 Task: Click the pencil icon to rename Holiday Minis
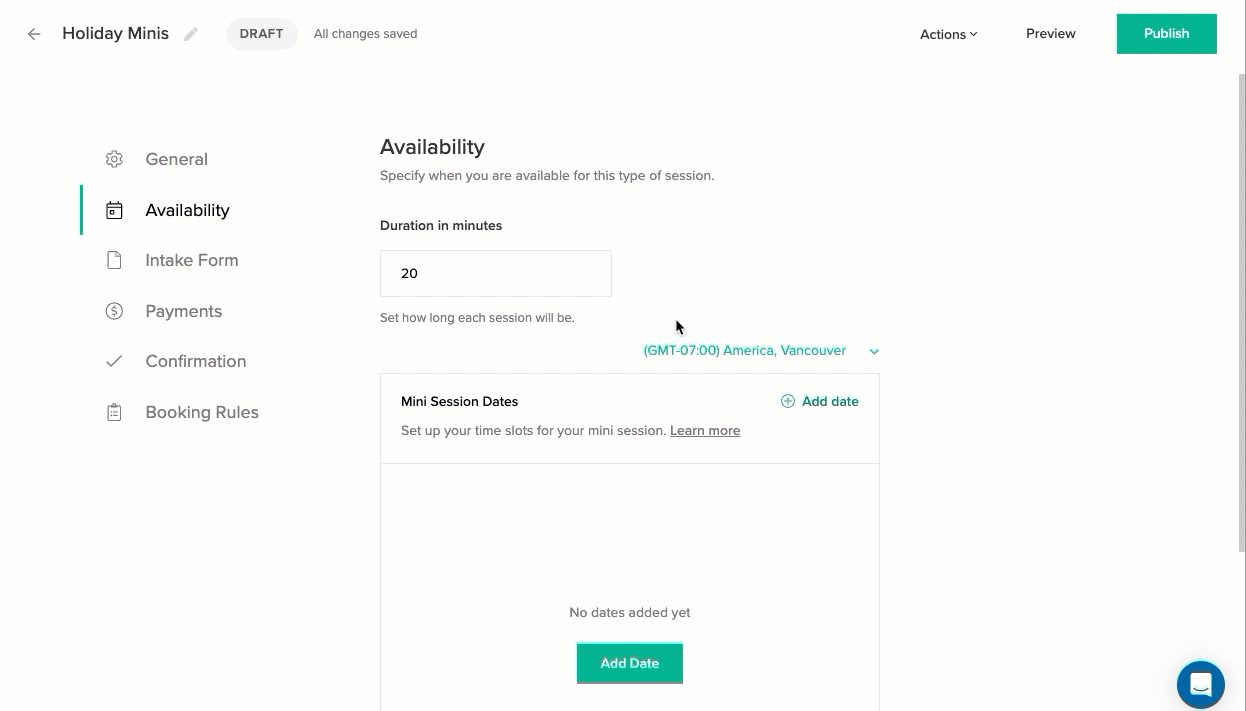191,34
